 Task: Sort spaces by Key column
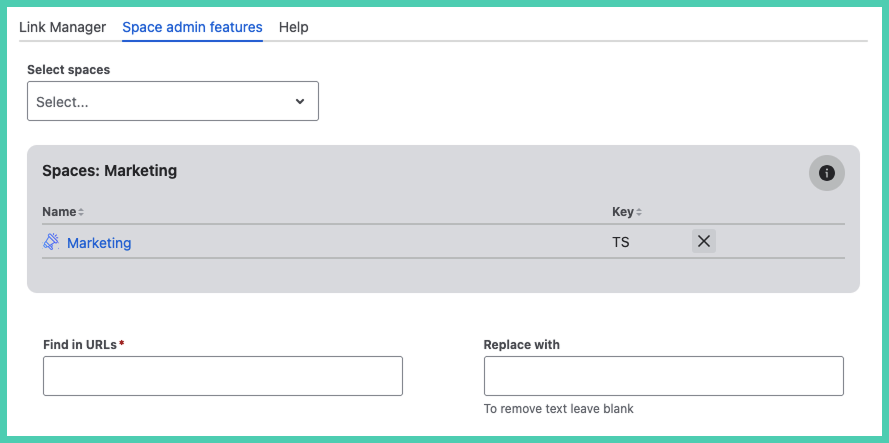(x=626, y=212)
